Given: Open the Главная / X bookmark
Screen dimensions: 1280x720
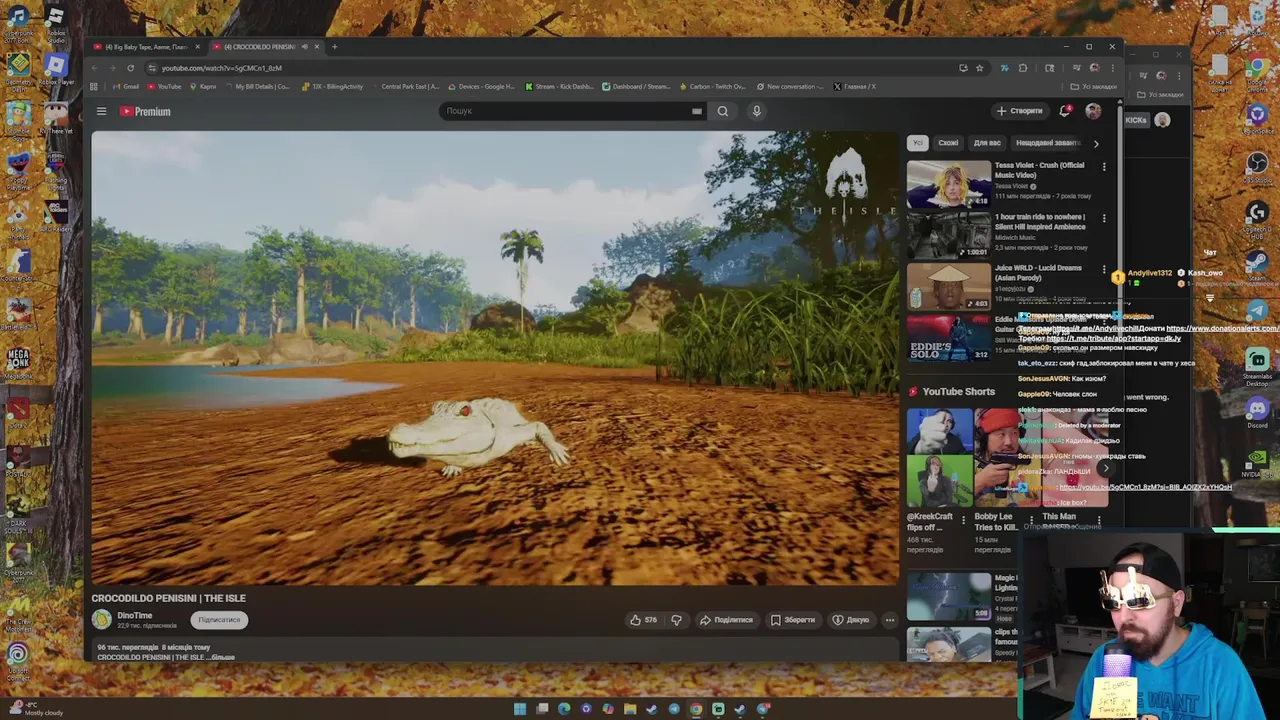Looking at the screenshot, I should click(x=855, y=87).
